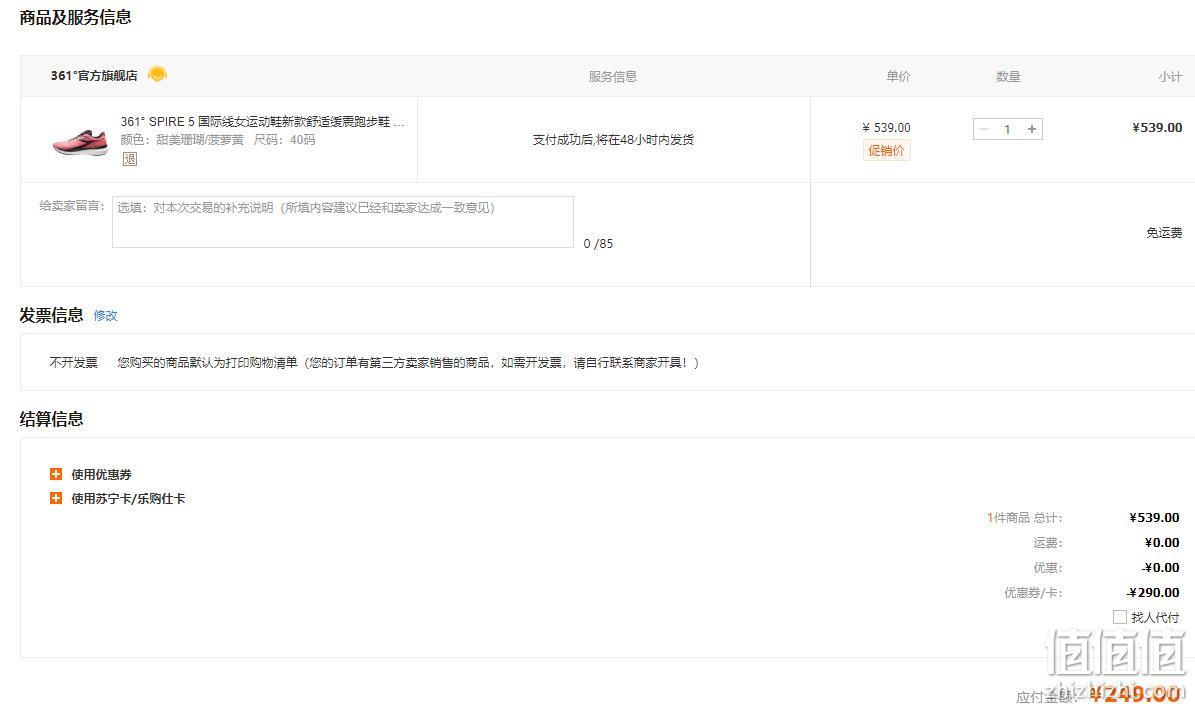Focus the quantity field showing 1

point(1008,129)
